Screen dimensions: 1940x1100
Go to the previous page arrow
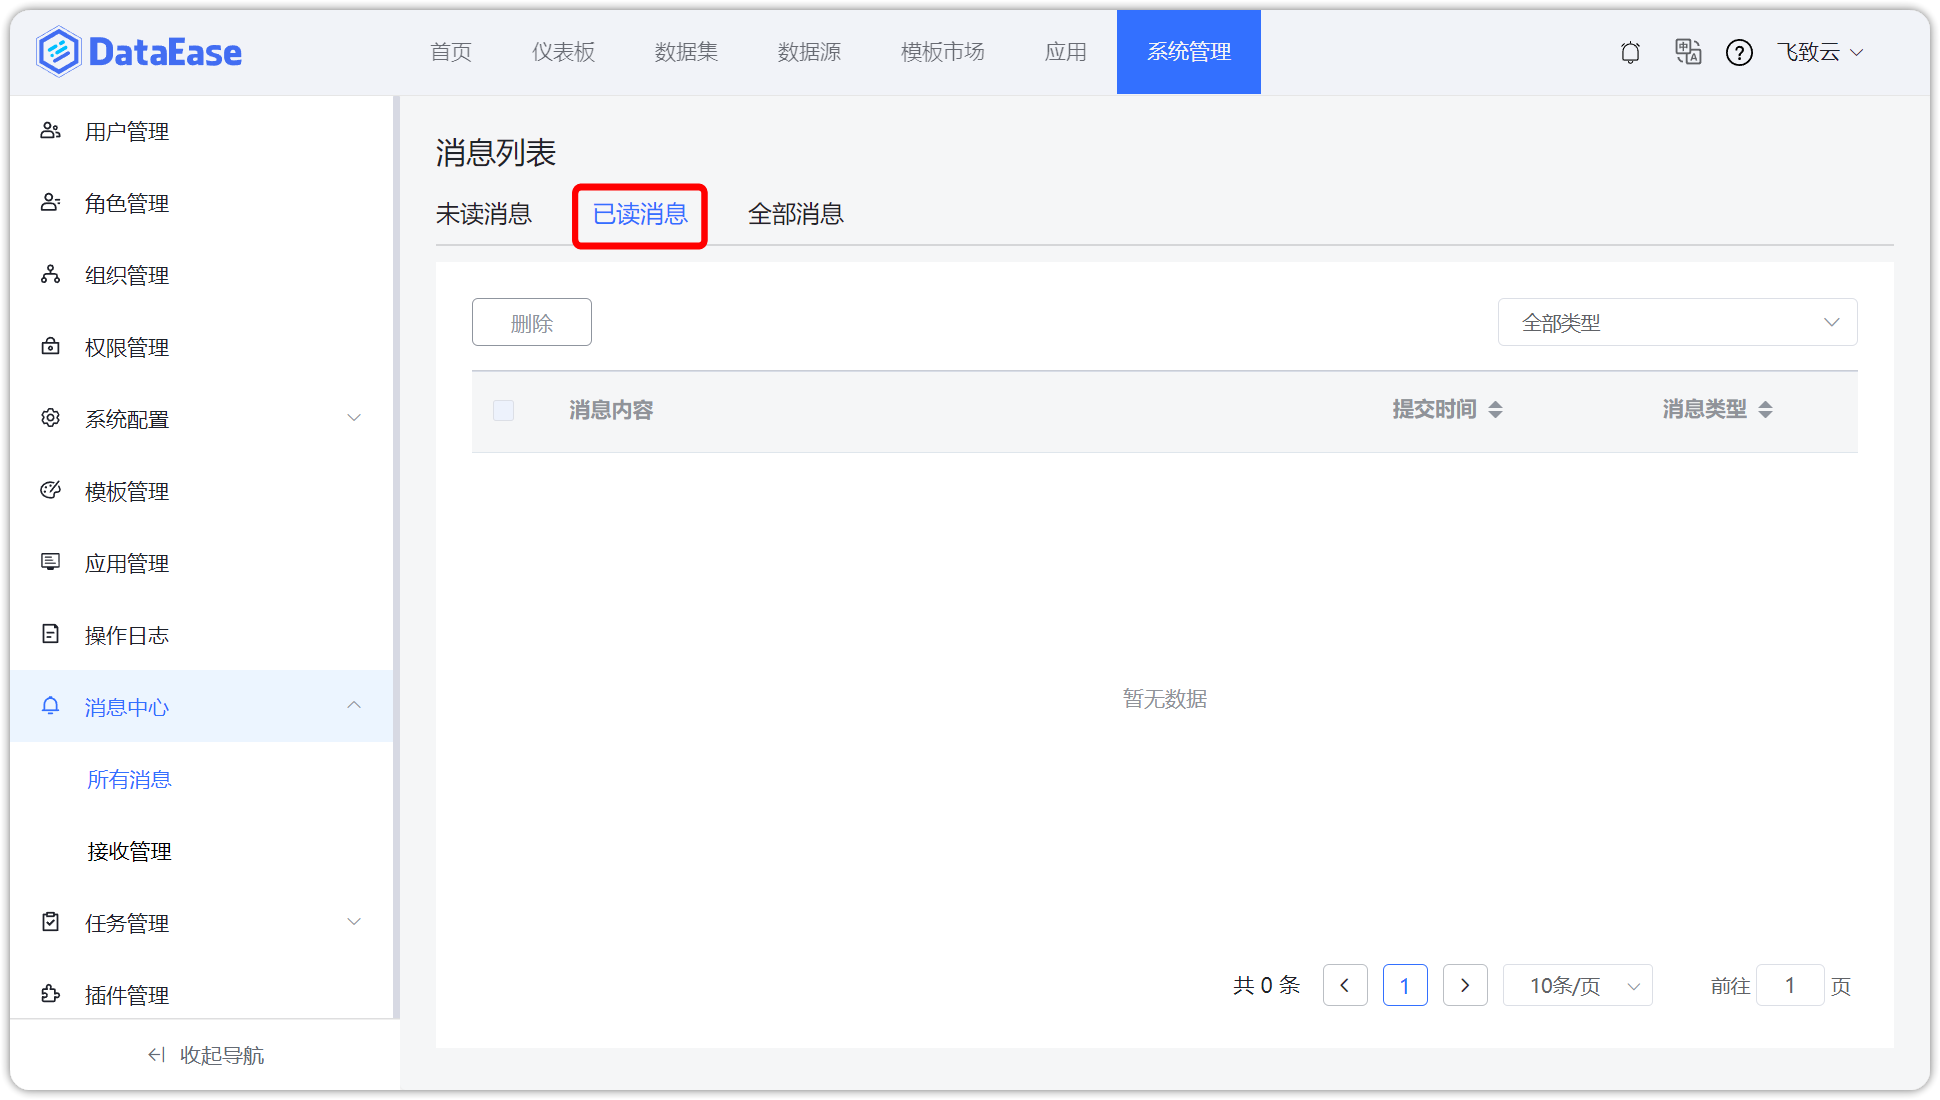tap(1345, 985)
